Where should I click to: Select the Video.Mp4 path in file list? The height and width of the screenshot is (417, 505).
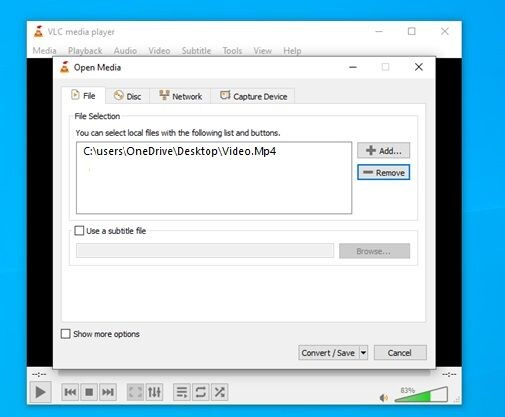tap(180, 151)
